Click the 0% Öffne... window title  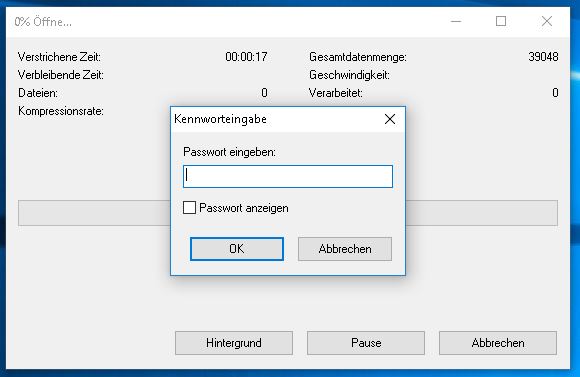(x=43, y=22)
